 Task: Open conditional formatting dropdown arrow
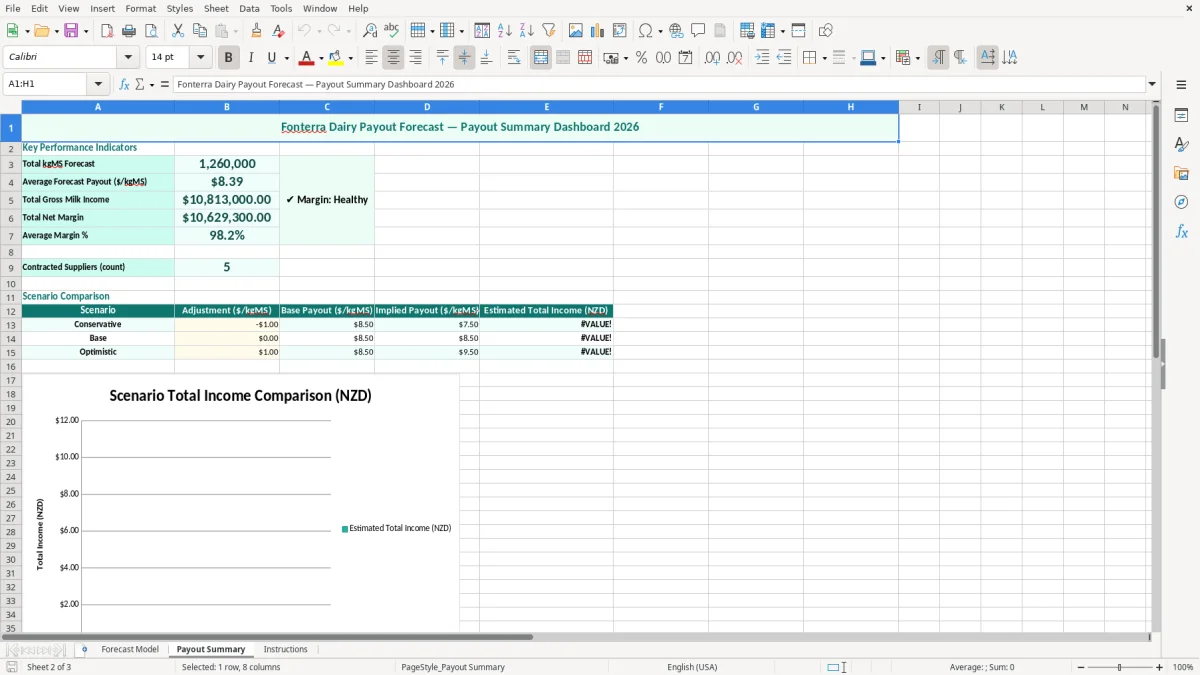tap(918, 58)
